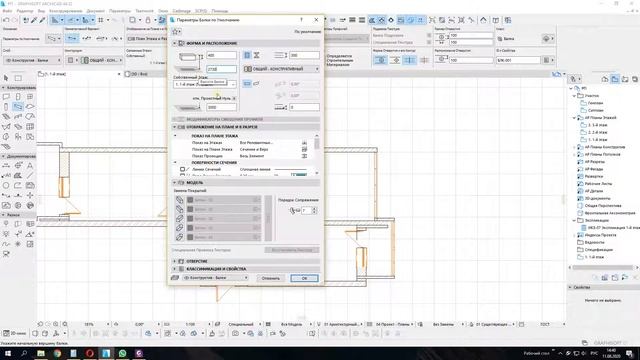The height and width of the screenshot is (360, 640).
Task: Open home story dropdown 1. 1-й этаж
Action: pos(205,84)
